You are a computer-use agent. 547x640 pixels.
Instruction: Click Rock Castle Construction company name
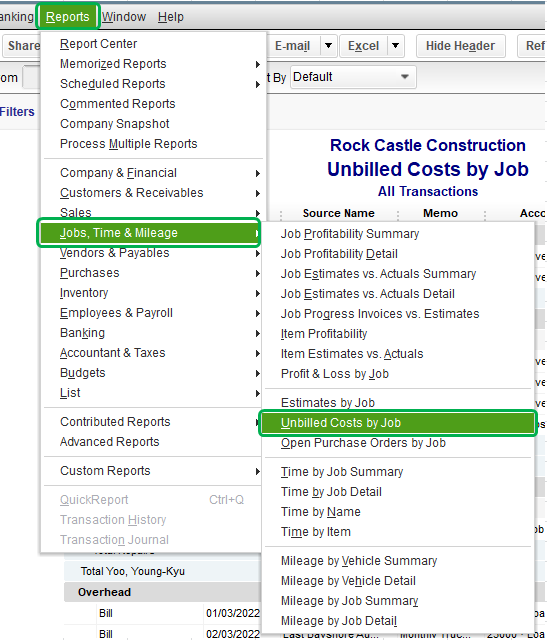(x=428, y=145)
